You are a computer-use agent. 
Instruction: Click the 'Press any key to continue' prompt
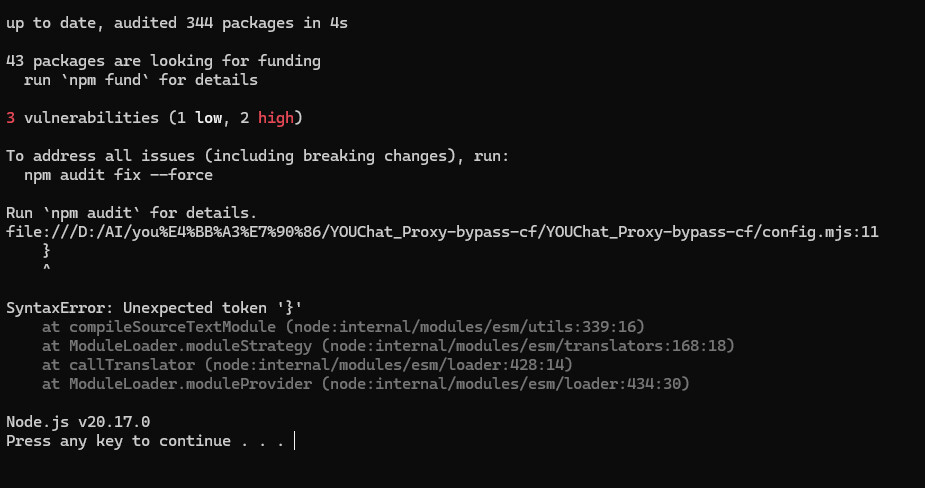pos(145,441)
